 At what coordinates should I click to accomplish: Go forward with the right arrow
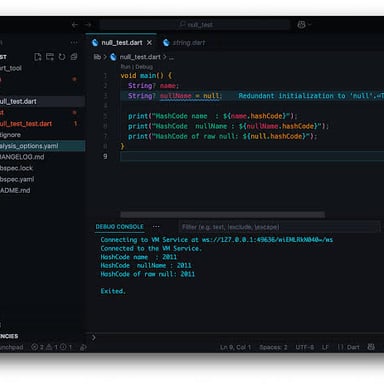click(x=88, y=25)
